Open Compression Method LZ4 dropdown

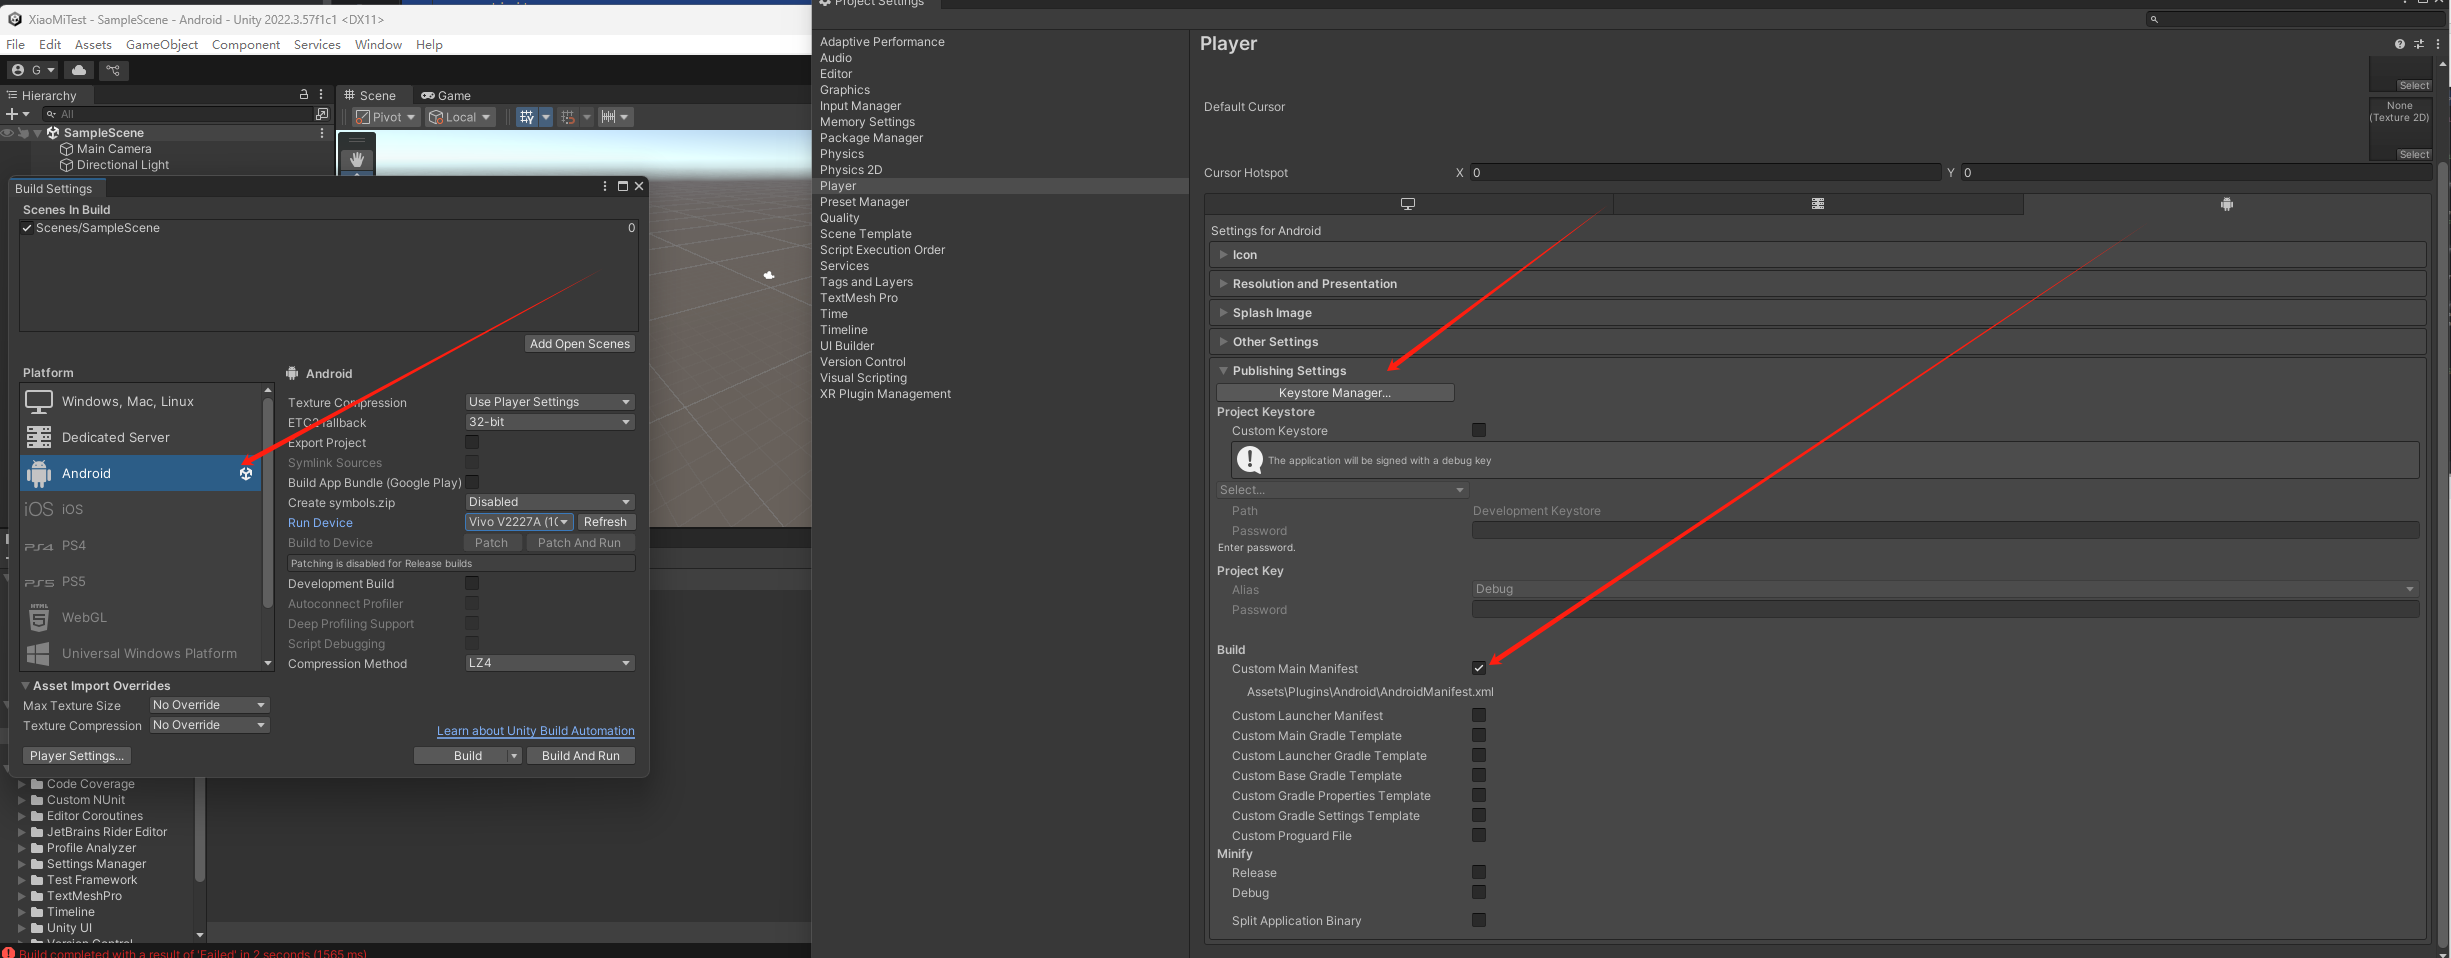pos(550,663)
